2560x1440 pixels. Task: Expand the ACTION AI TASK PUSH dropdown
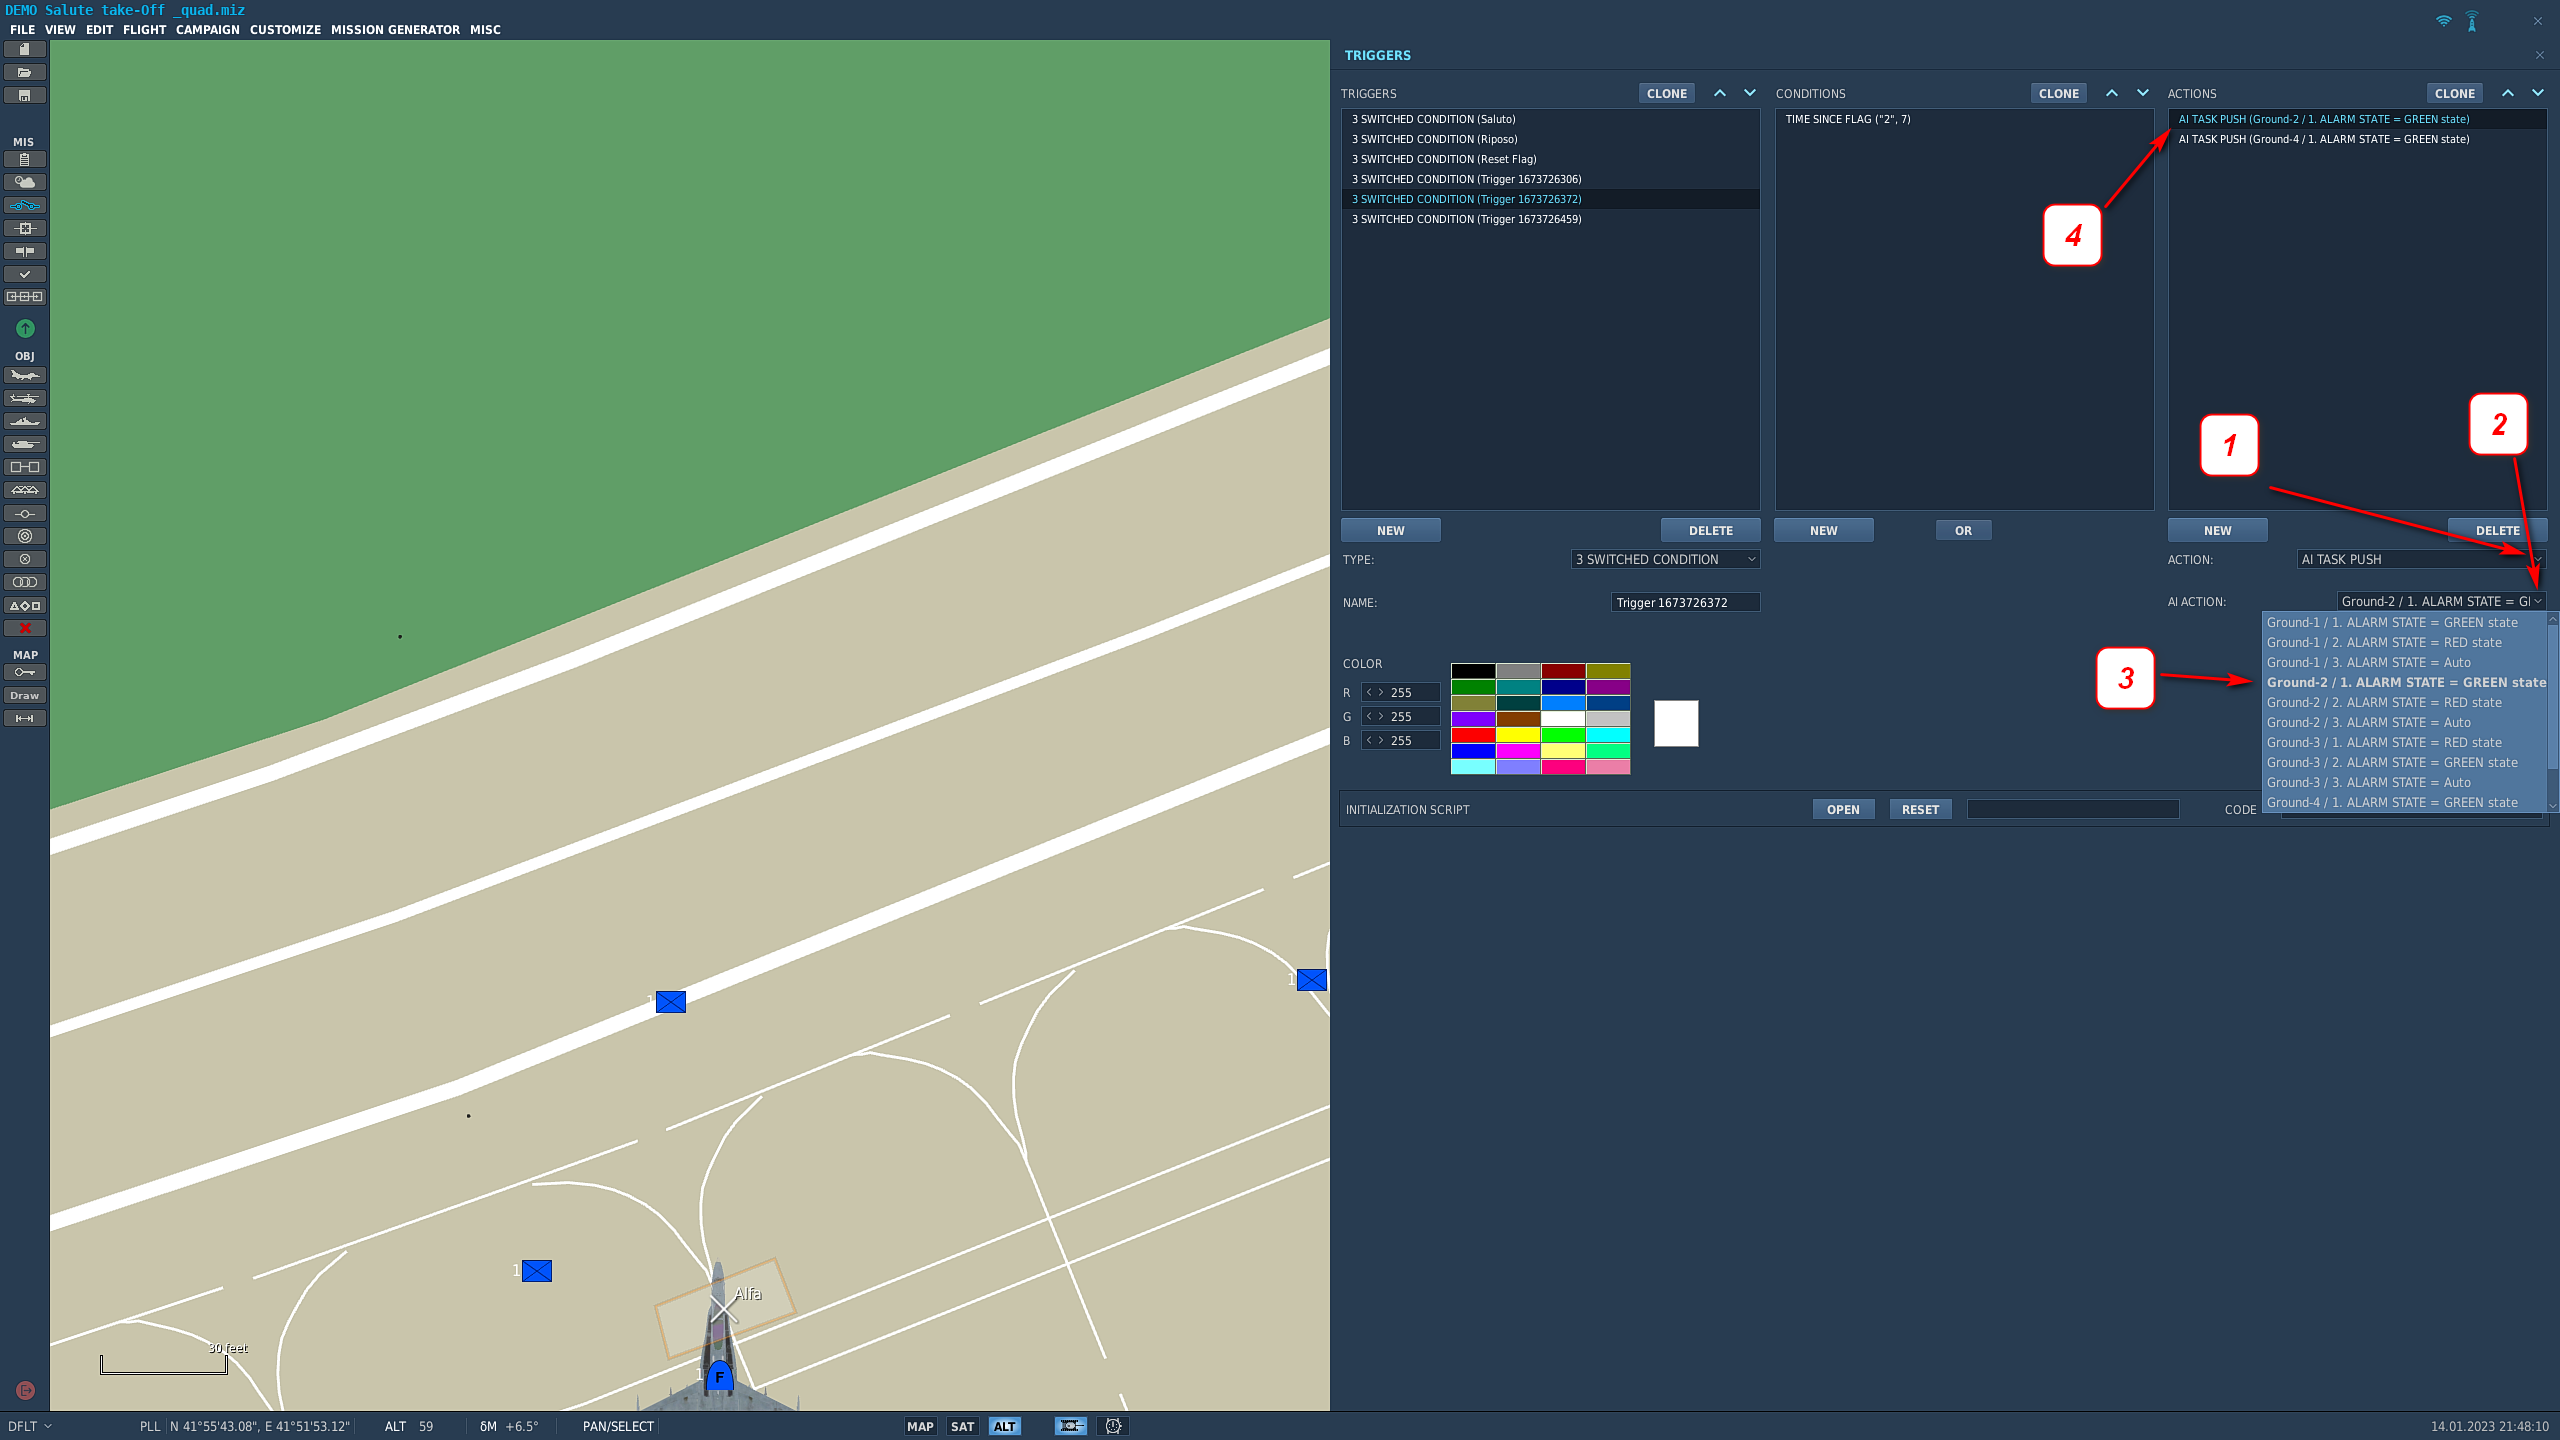[2420, 560]
